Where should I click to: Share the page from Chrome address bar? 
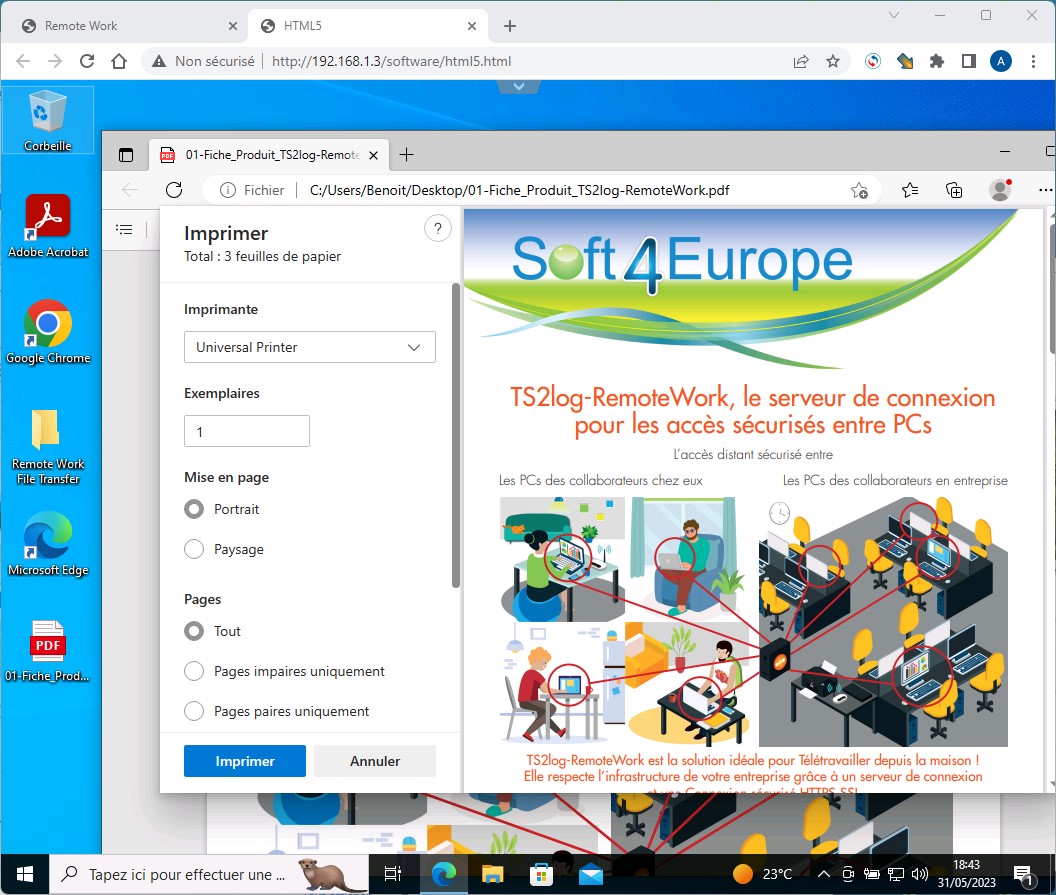(x=801, y=62)
